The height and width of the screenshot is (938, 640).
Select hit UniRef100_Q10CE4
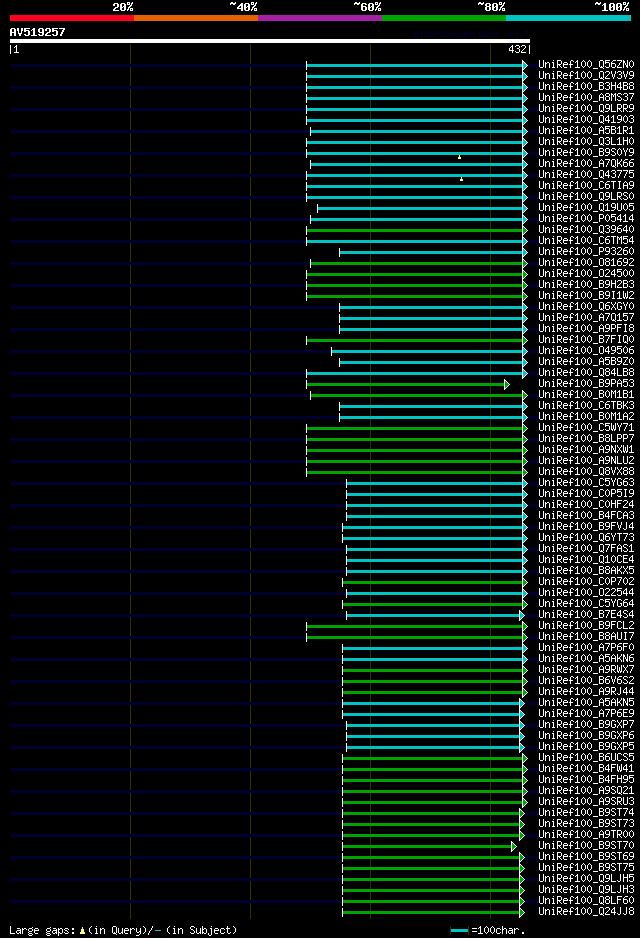pyautogui.click(x=586, y=560)
